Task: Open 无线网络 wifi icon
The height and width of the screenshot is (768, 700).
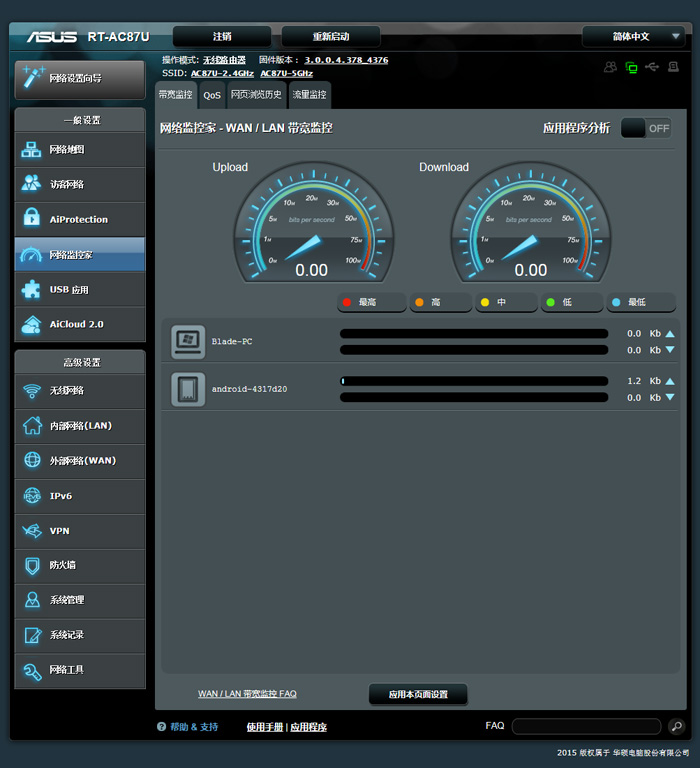Action: click(32, 391)
